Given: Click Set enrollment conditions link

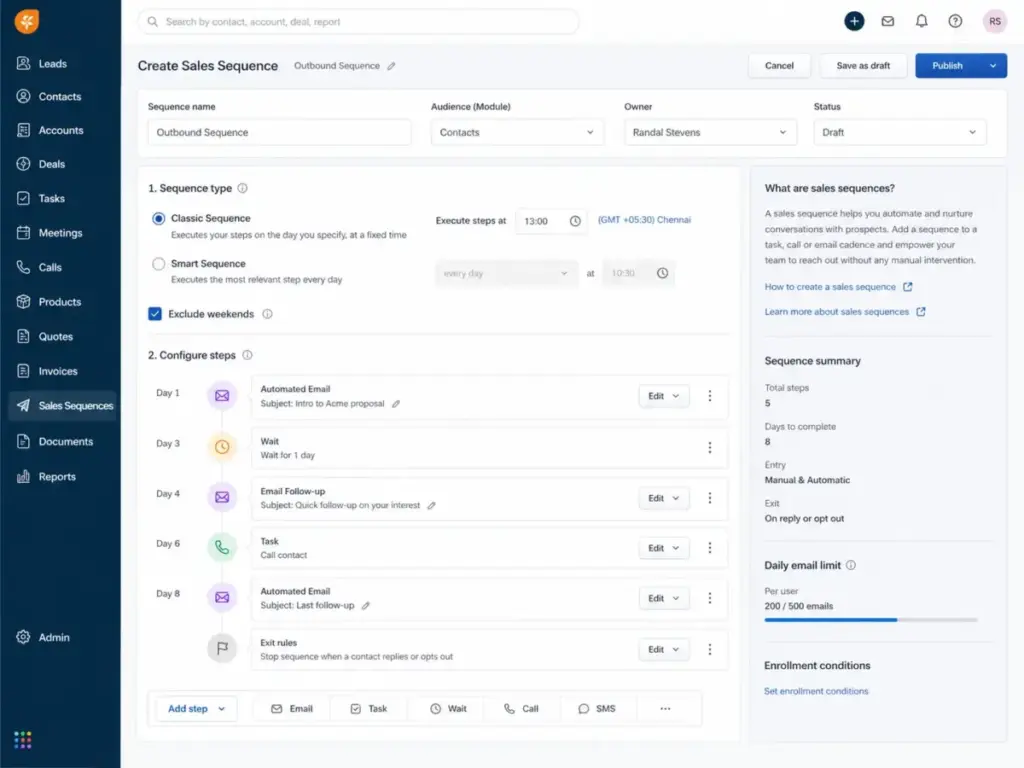Looking at the screenshot, I should pos(816,691).
